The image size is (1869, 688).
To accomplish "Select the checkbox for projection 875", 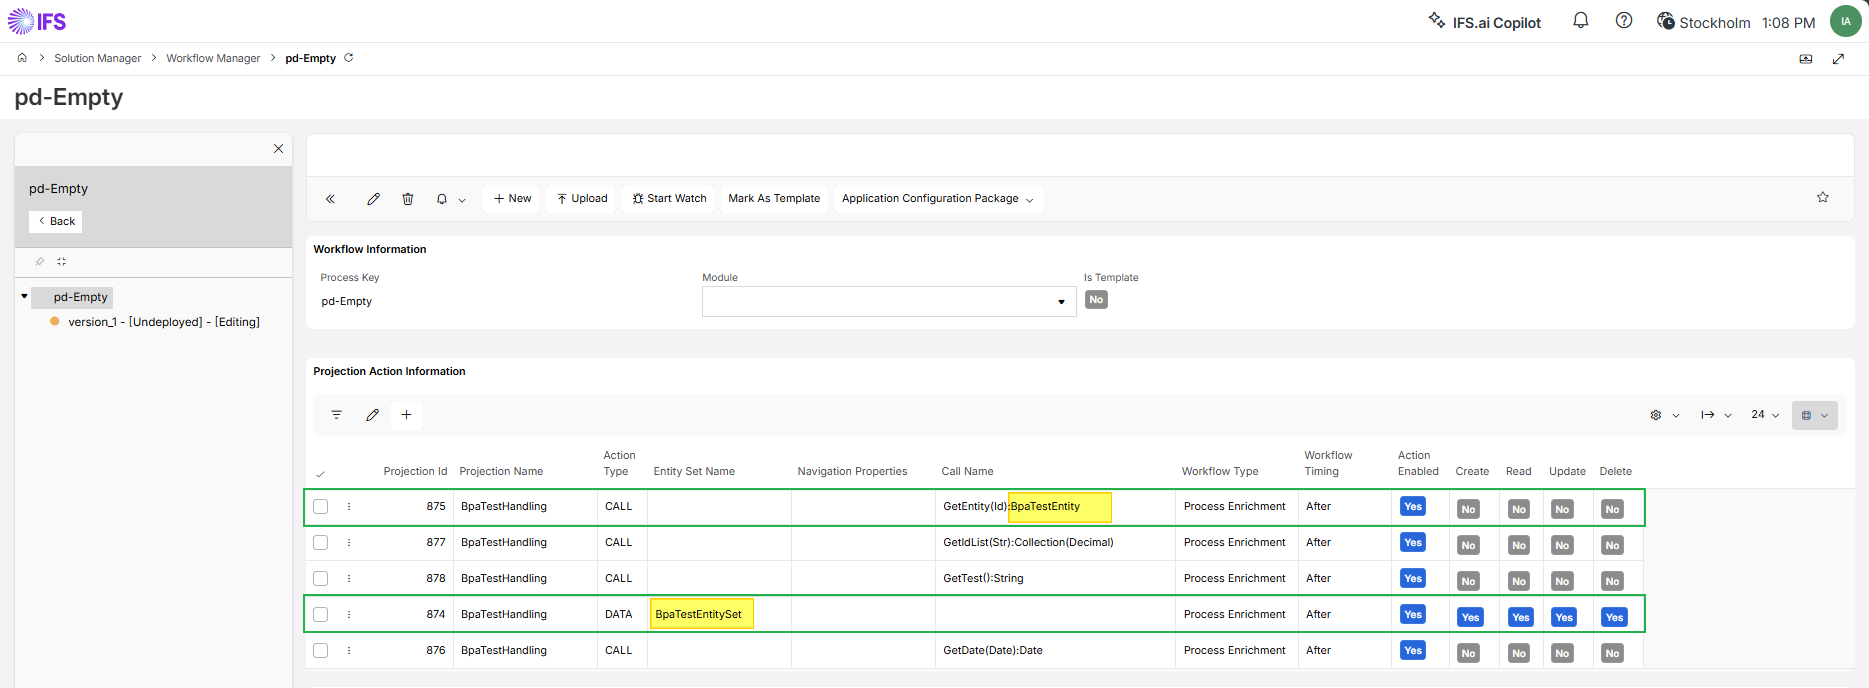I will coord(321,507).
